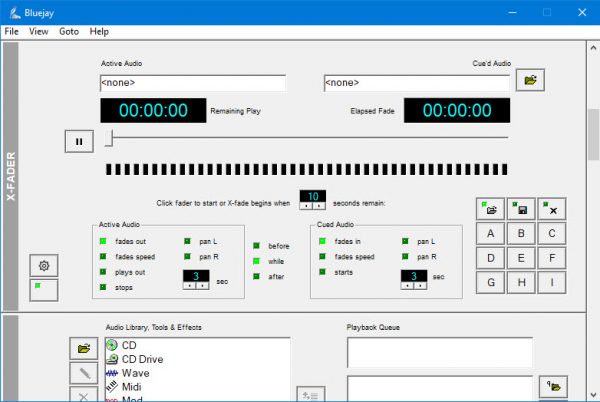Open the Help menu
Screen dimensions: 600x402
point(99,31)
